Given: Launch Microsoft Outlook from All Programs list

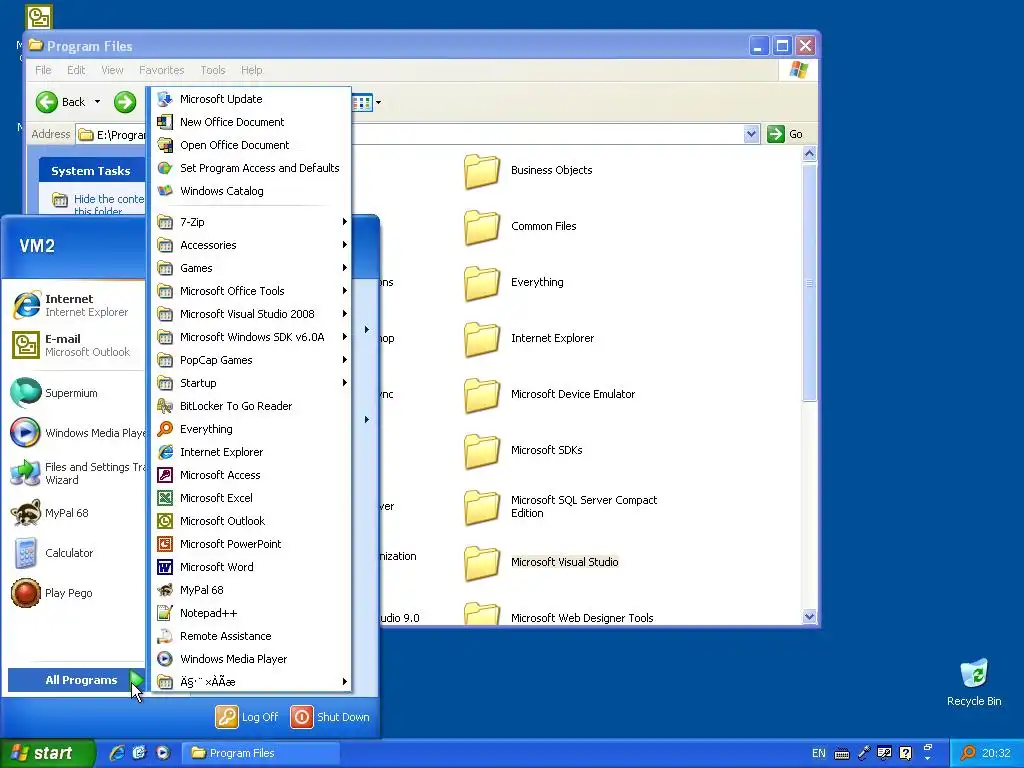Looking at the screenshot, I should click(x=251, y=520).
